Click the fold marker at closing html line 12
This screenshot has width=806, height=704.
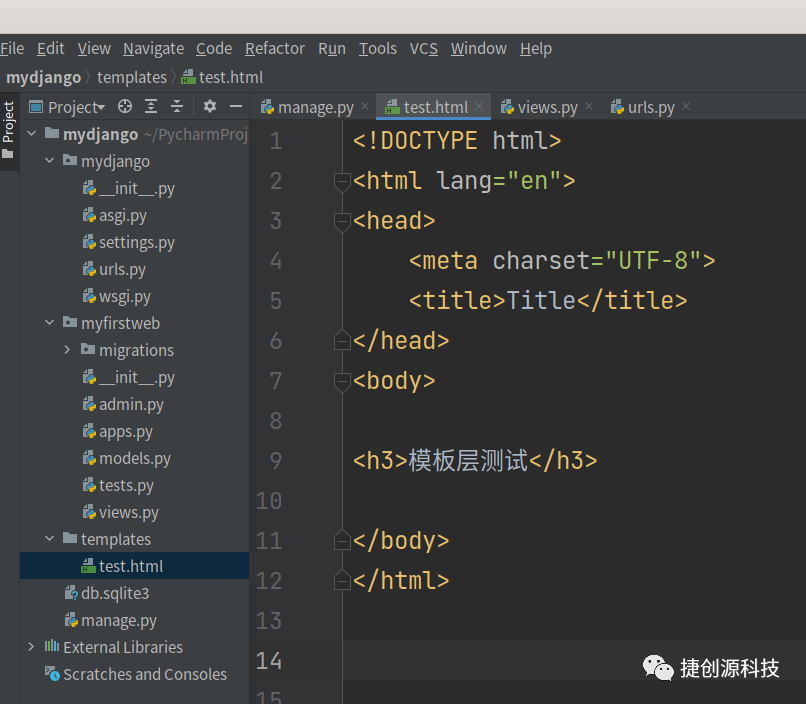[x=342, y=580]
